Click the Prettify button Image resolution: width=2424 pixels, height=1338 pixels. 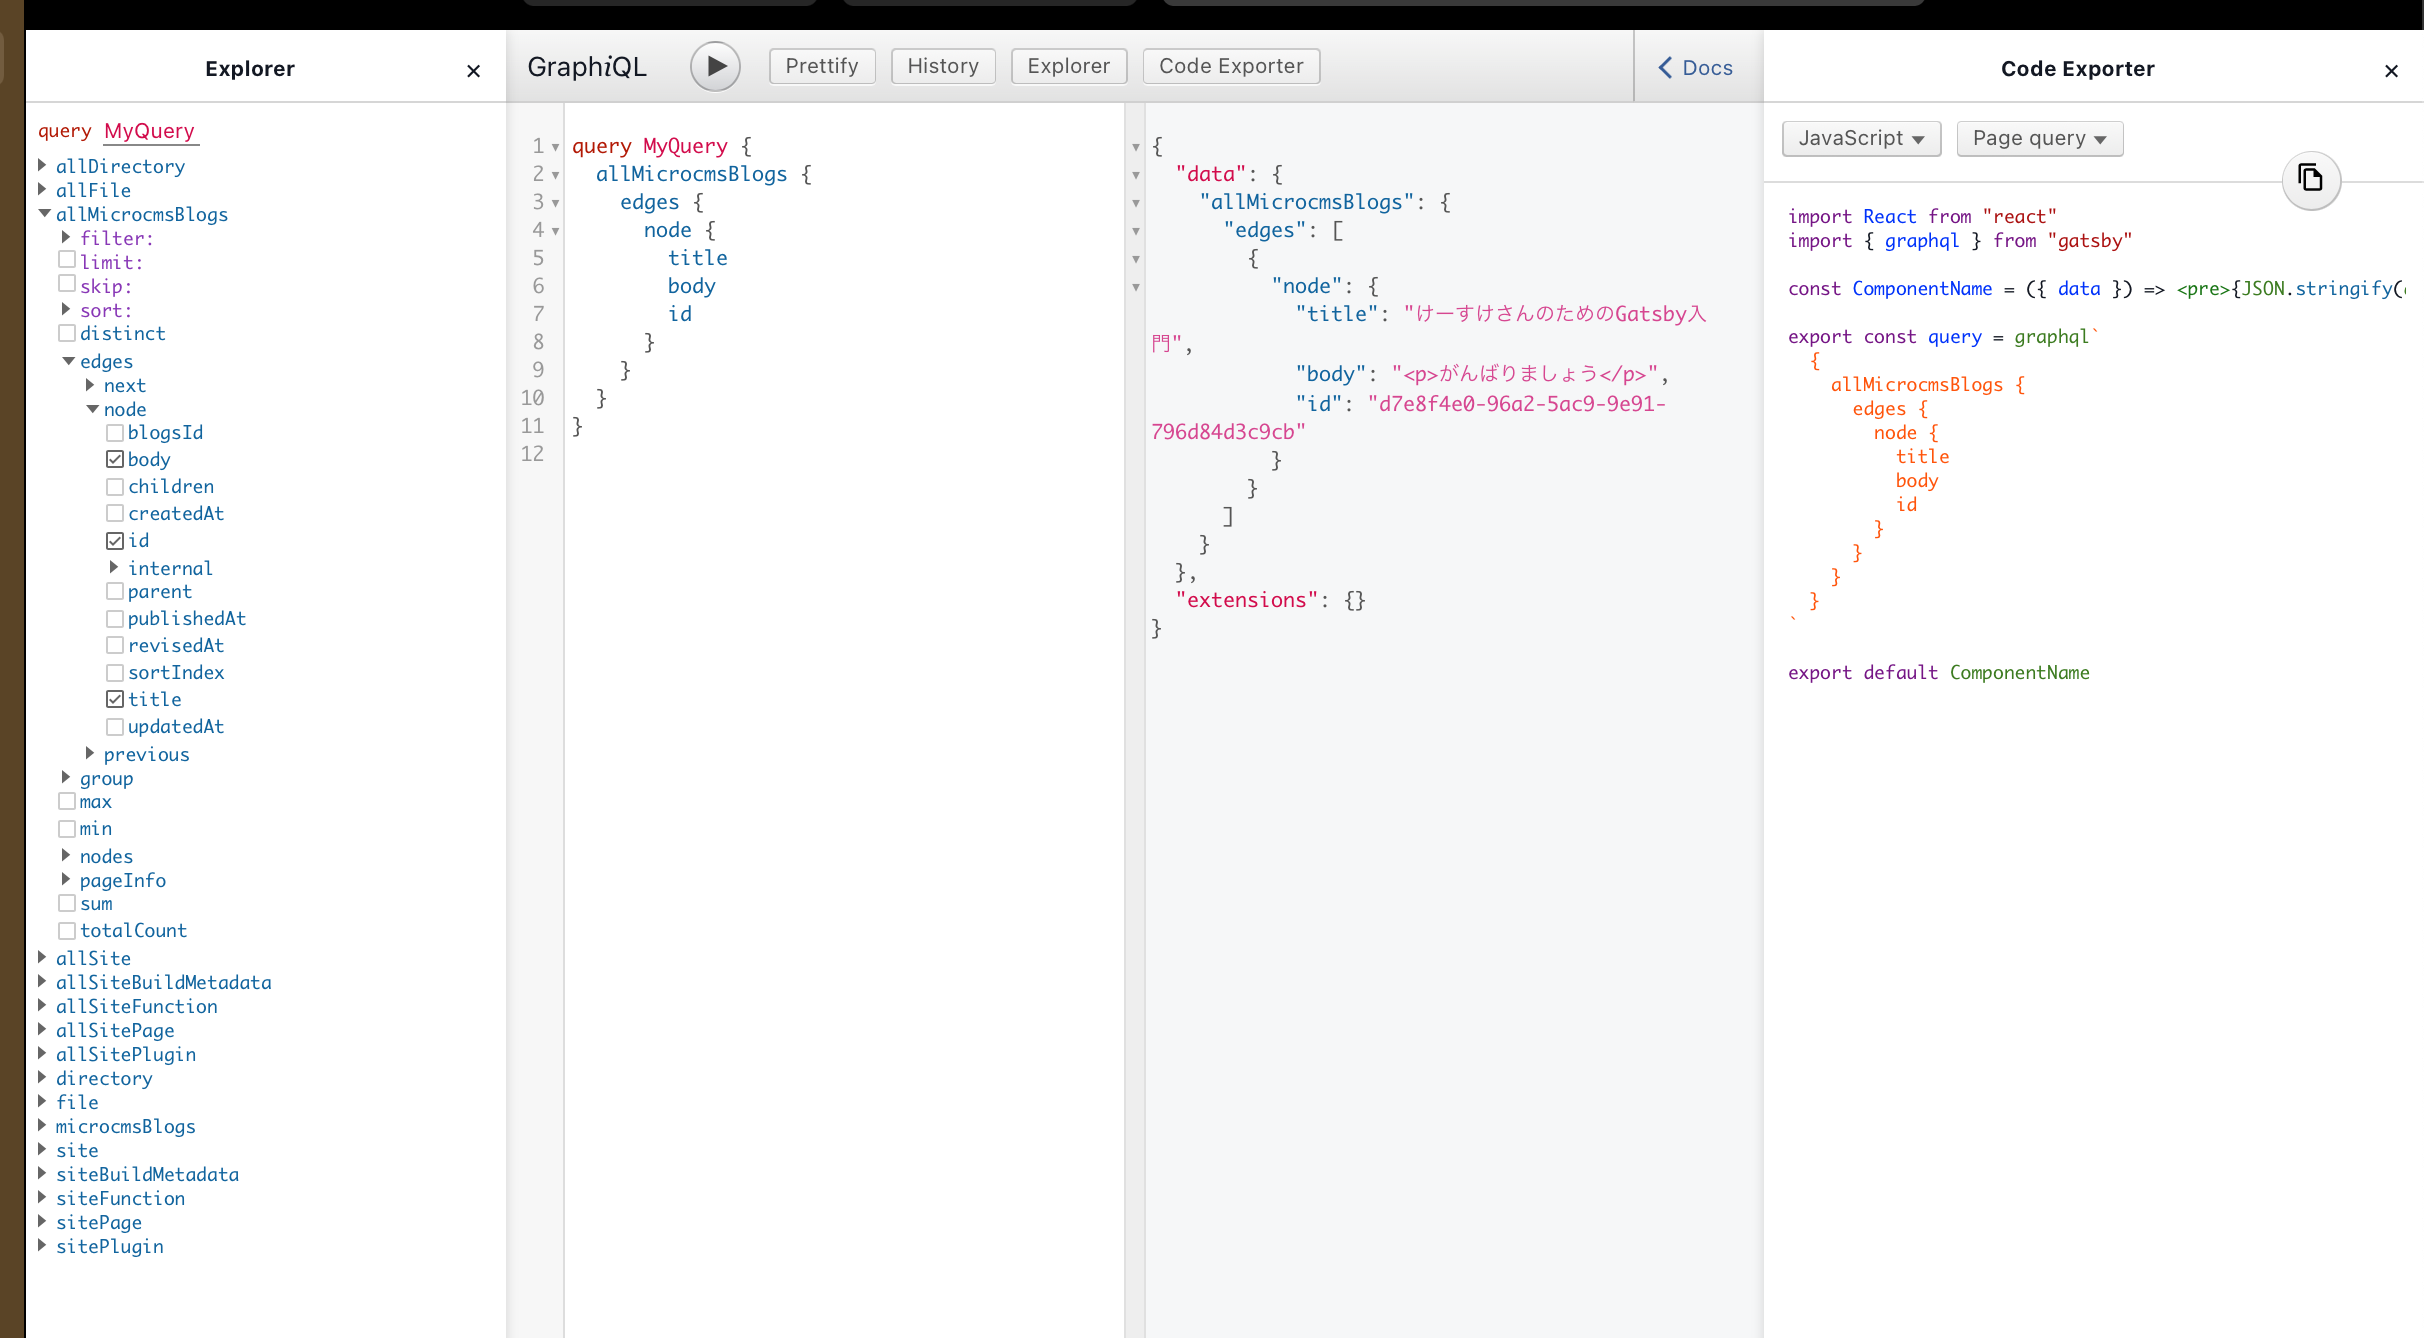point(821,66)
